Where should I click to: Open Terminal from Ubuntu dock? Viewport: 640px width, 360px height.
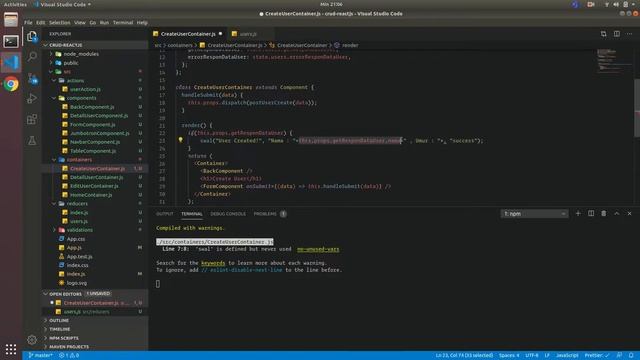tap(11, 41)
